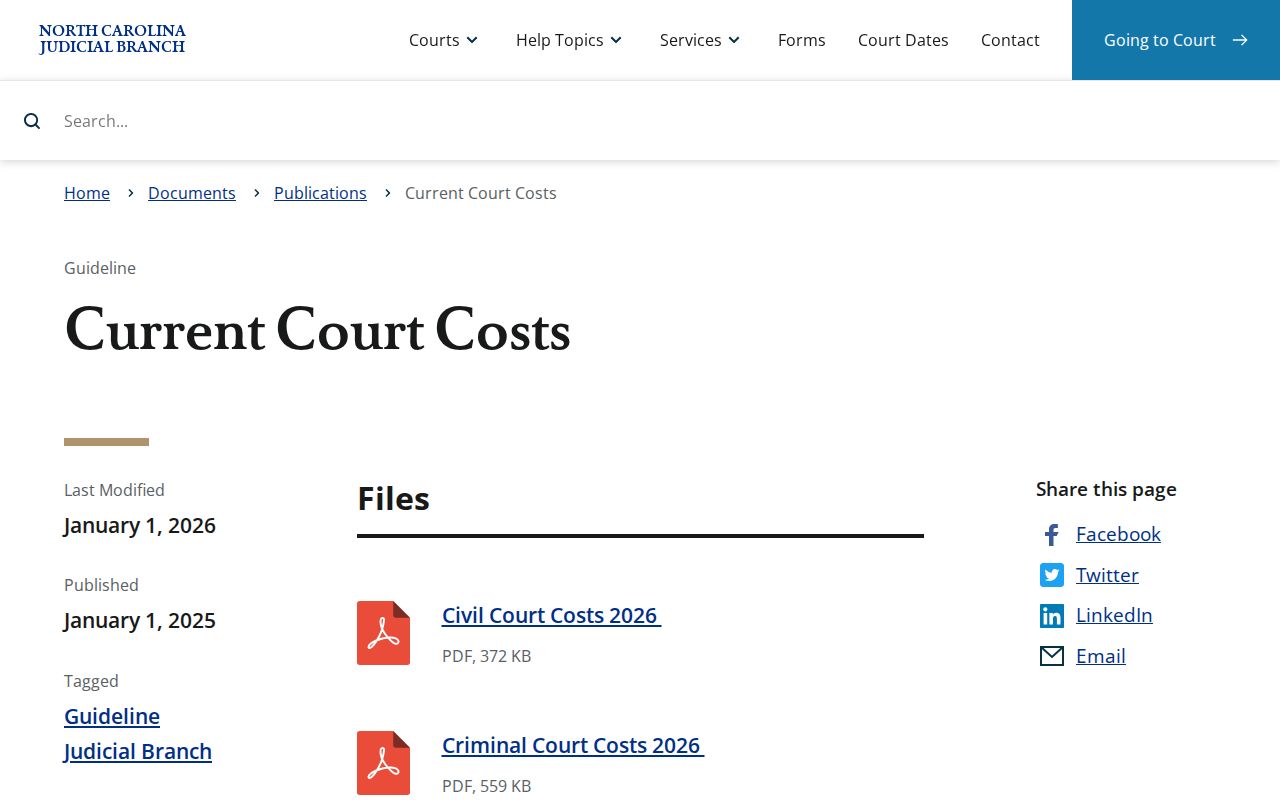Viewport: 1280px width, 800px height.
Task: Expand the Courts dropdown menu
Action: tap(444, 40)
